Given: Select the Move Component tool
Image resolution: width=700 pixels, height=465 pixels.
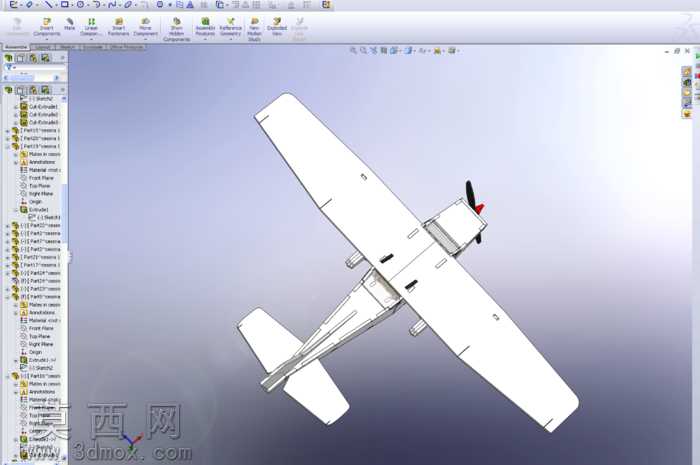Looking at the screenshot, I should click(145, 27).
